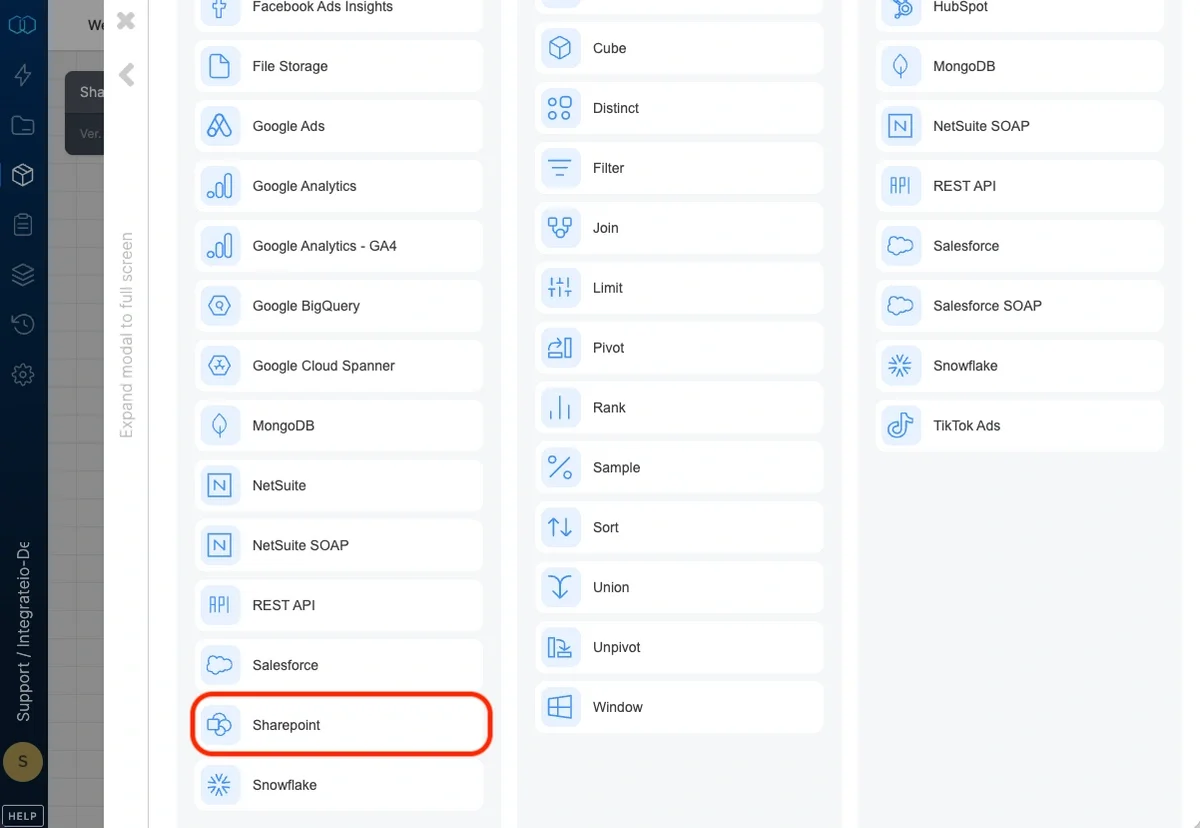Open the user avatar labeled S
This screenshot has width=1200, height=828.
(x=23, y=763)
